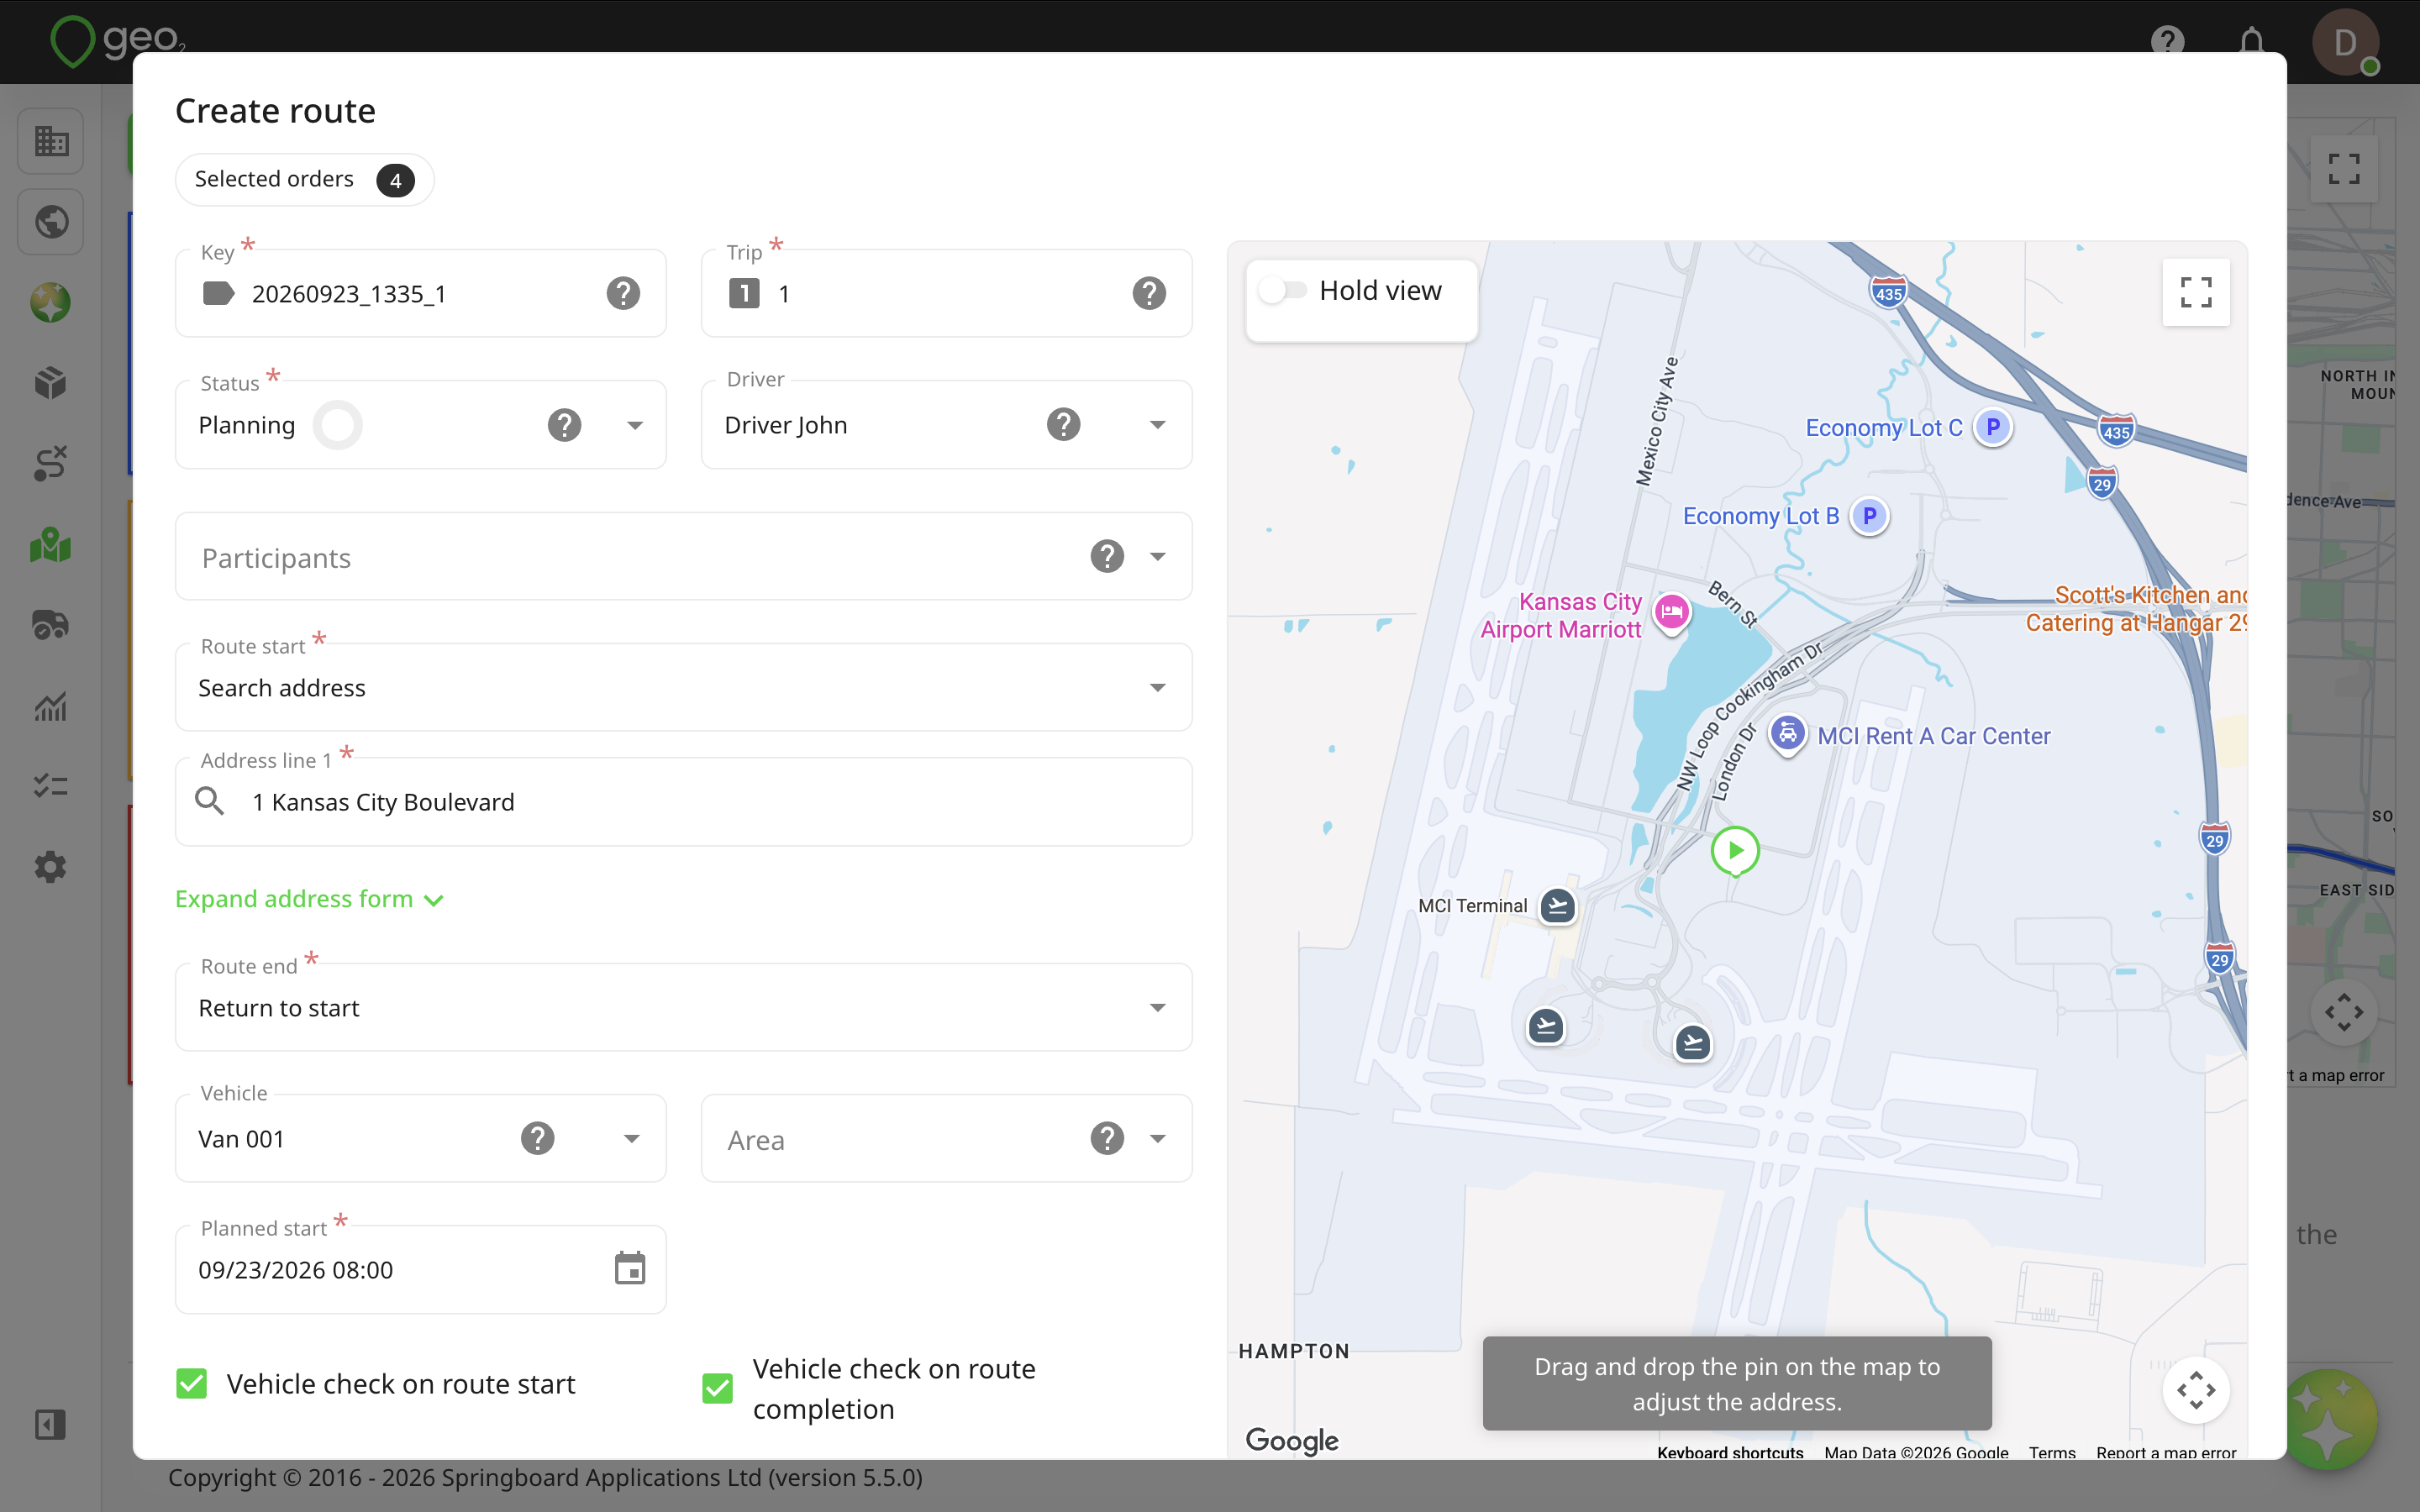Click Keyboard shortcuts on the map
2420x1512 pixels.
(1730, 1452)
